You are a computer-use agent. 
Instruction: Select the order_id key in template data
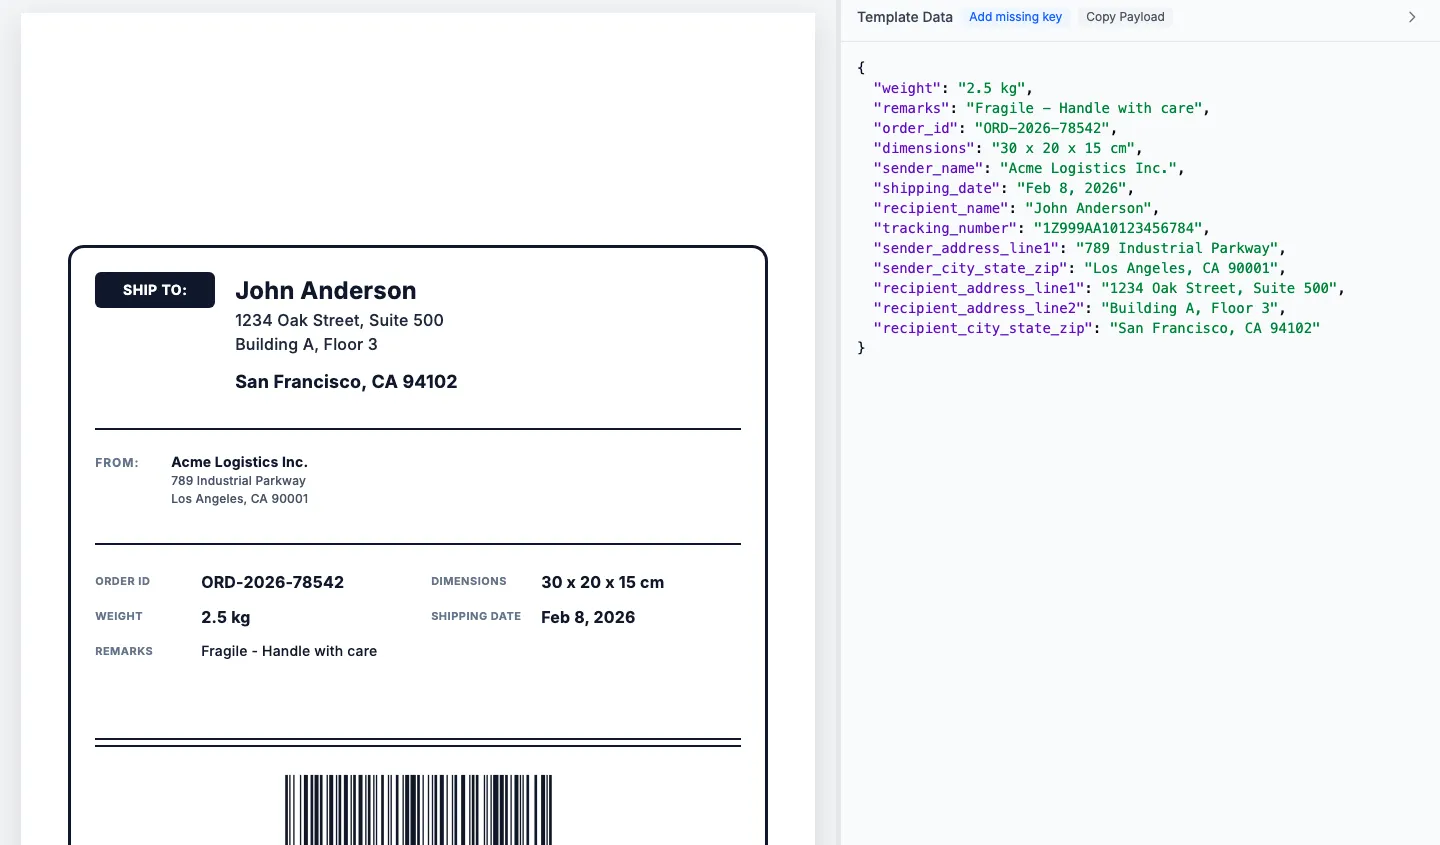point(914,128)
